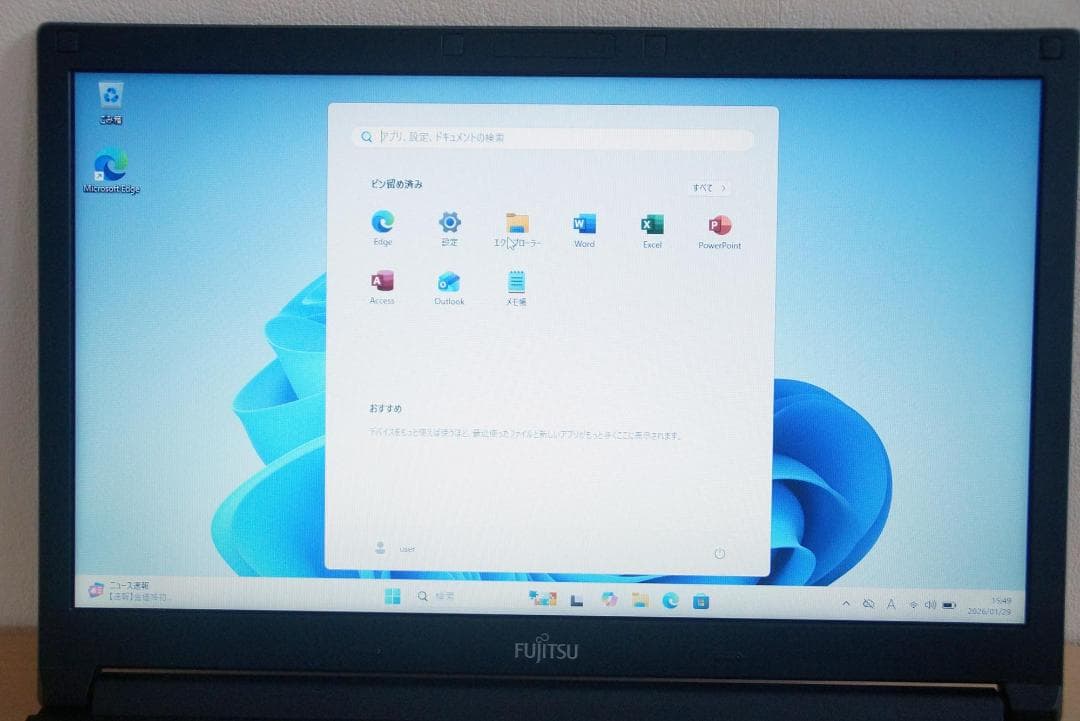Open the メモ帳 (Notepad) app

[x=516, y=282]
